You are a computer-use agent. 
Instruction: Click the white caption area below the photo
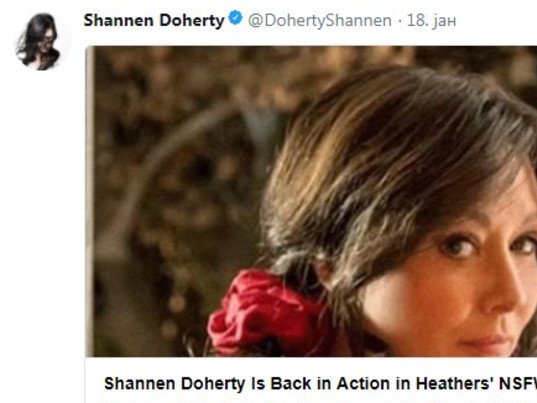tap(311, 380)
